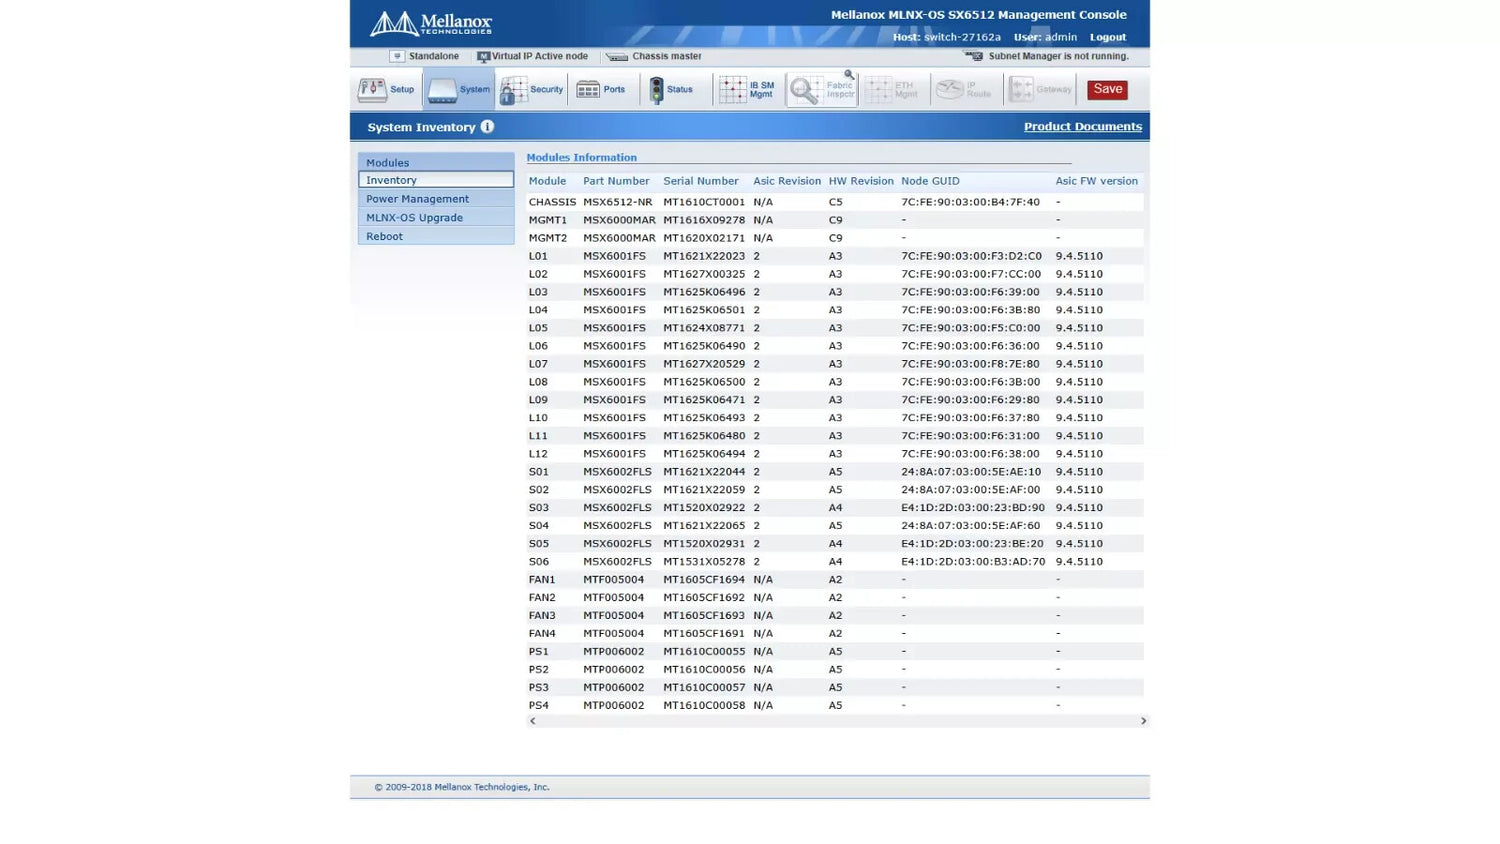The width and height of the screenshot is (1500, 844).
Task: Click the MGMT2 module cell
Action: tap(548, 238)
